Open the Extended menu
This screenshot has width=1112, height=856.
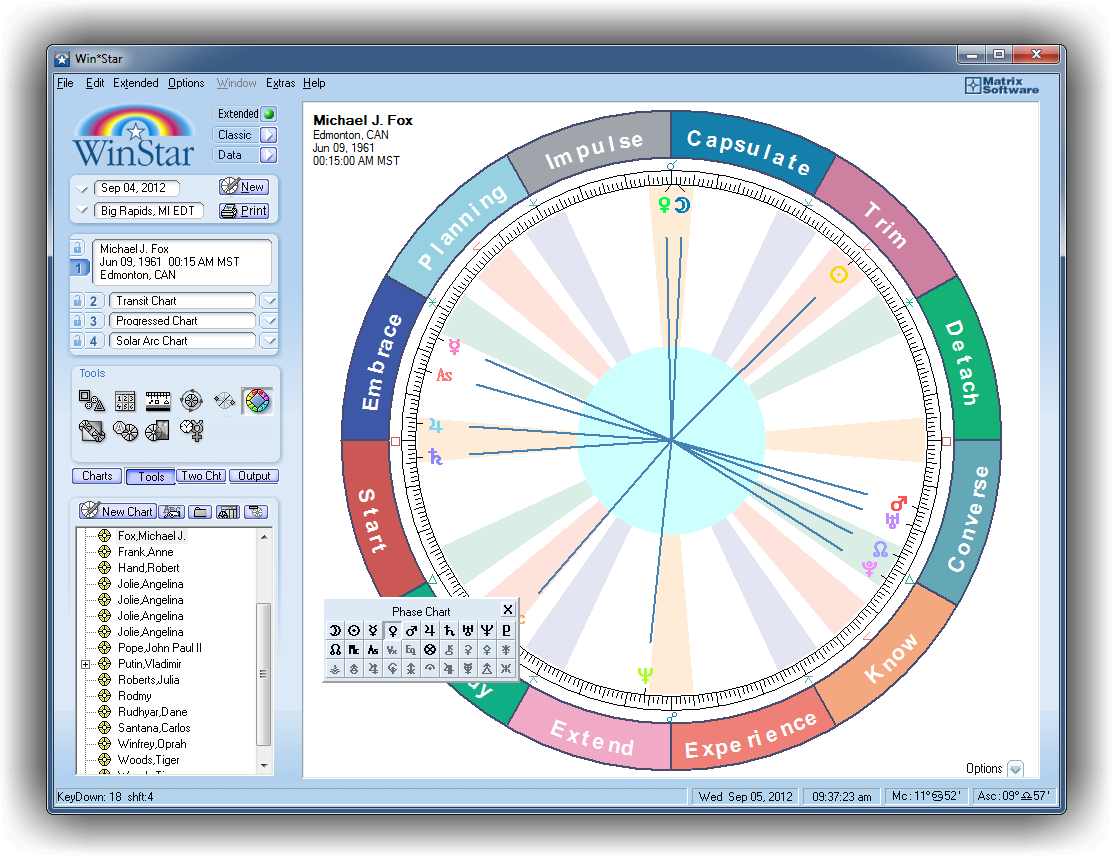tap(135, 83)
